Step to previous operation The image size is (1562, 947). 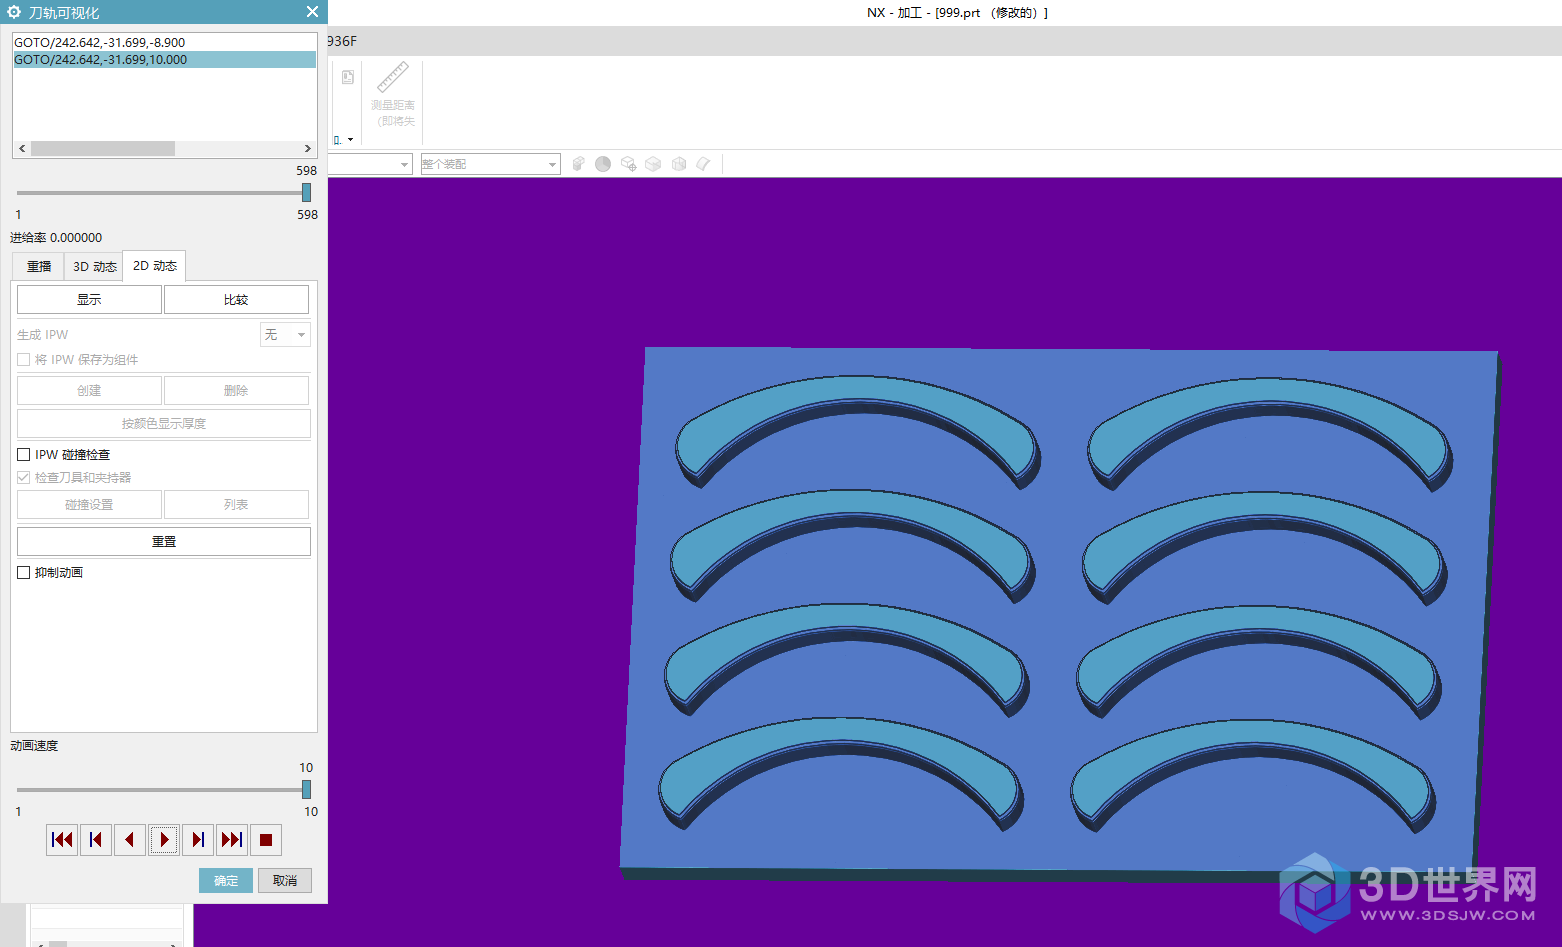(96, 840)
